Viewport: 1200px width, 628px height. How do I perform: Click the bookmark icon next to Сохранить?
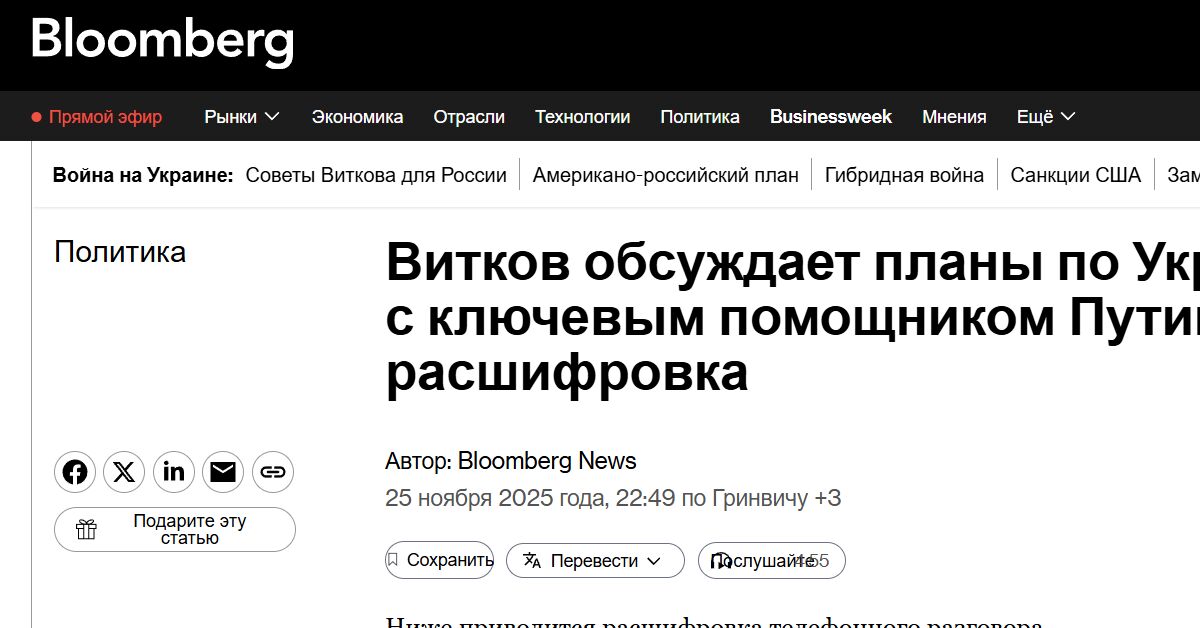394,560
